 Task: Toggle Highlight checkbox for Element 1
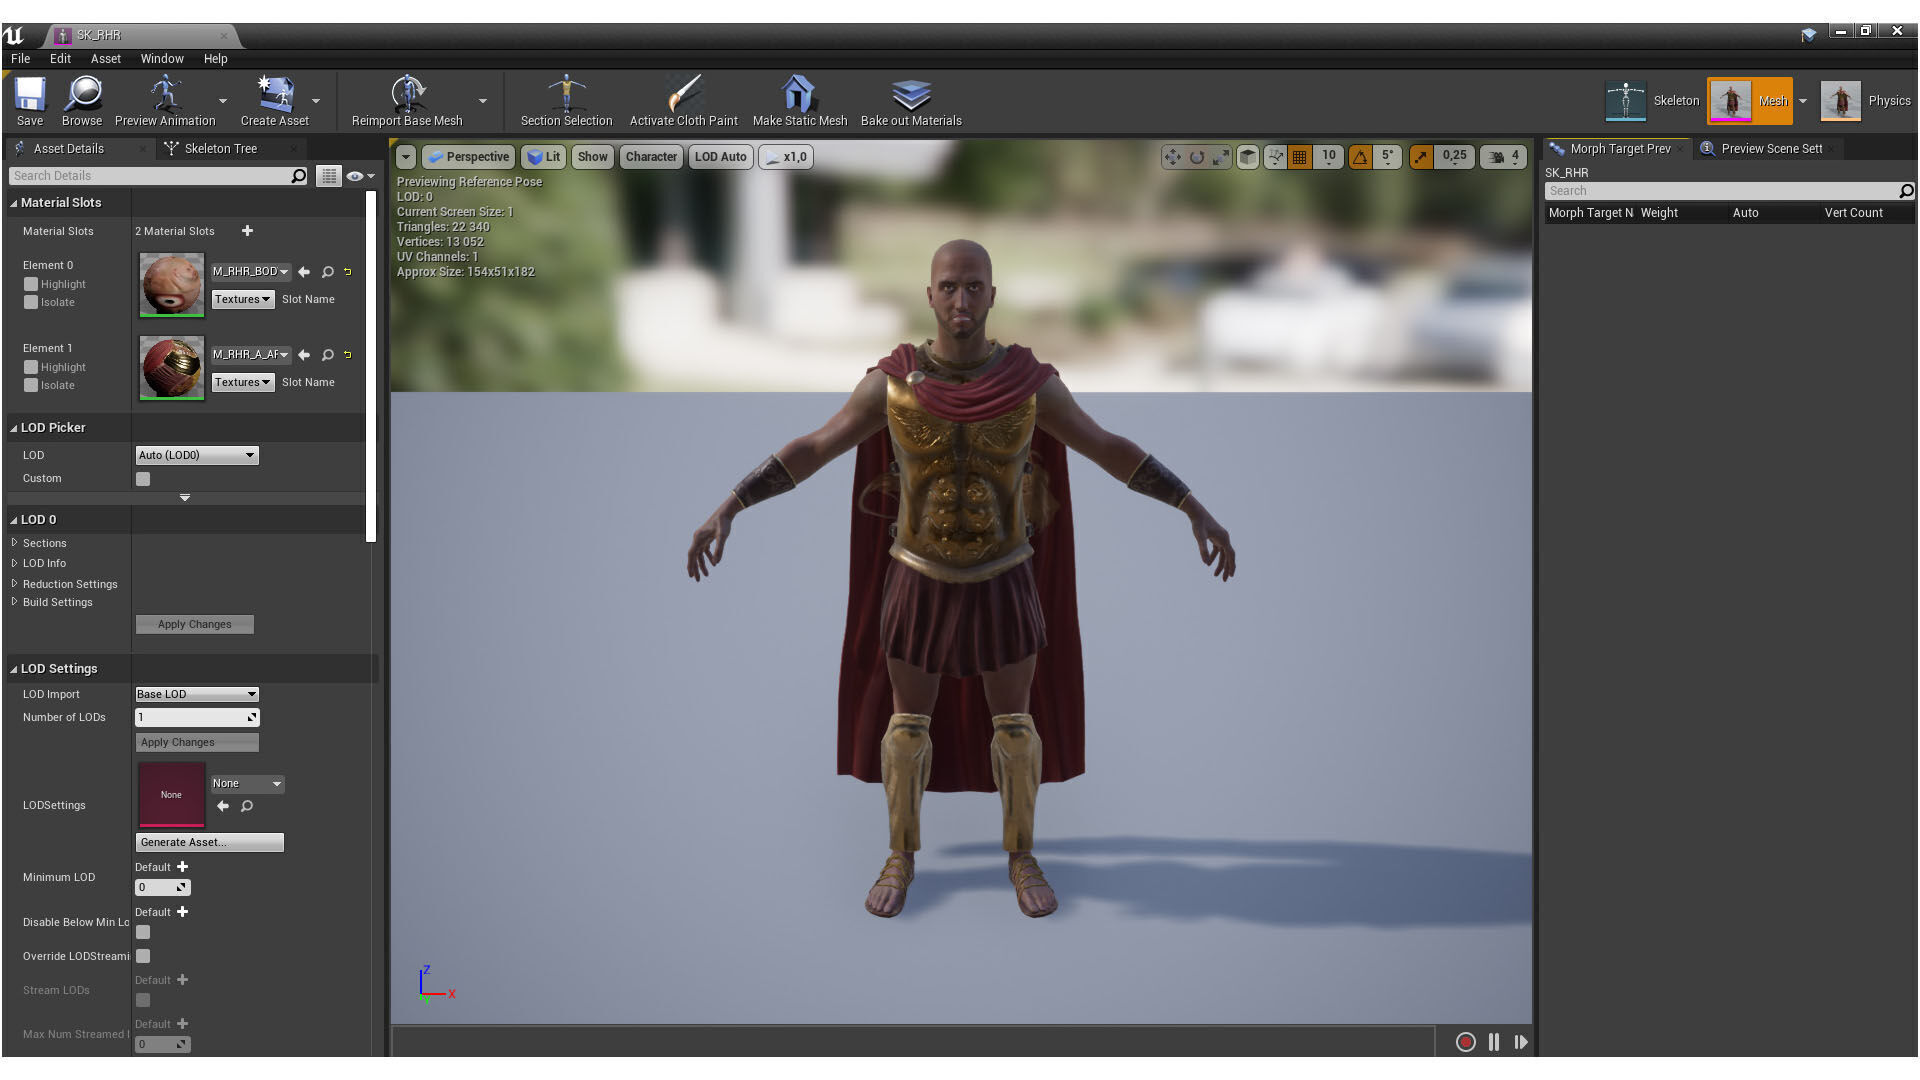31,367
